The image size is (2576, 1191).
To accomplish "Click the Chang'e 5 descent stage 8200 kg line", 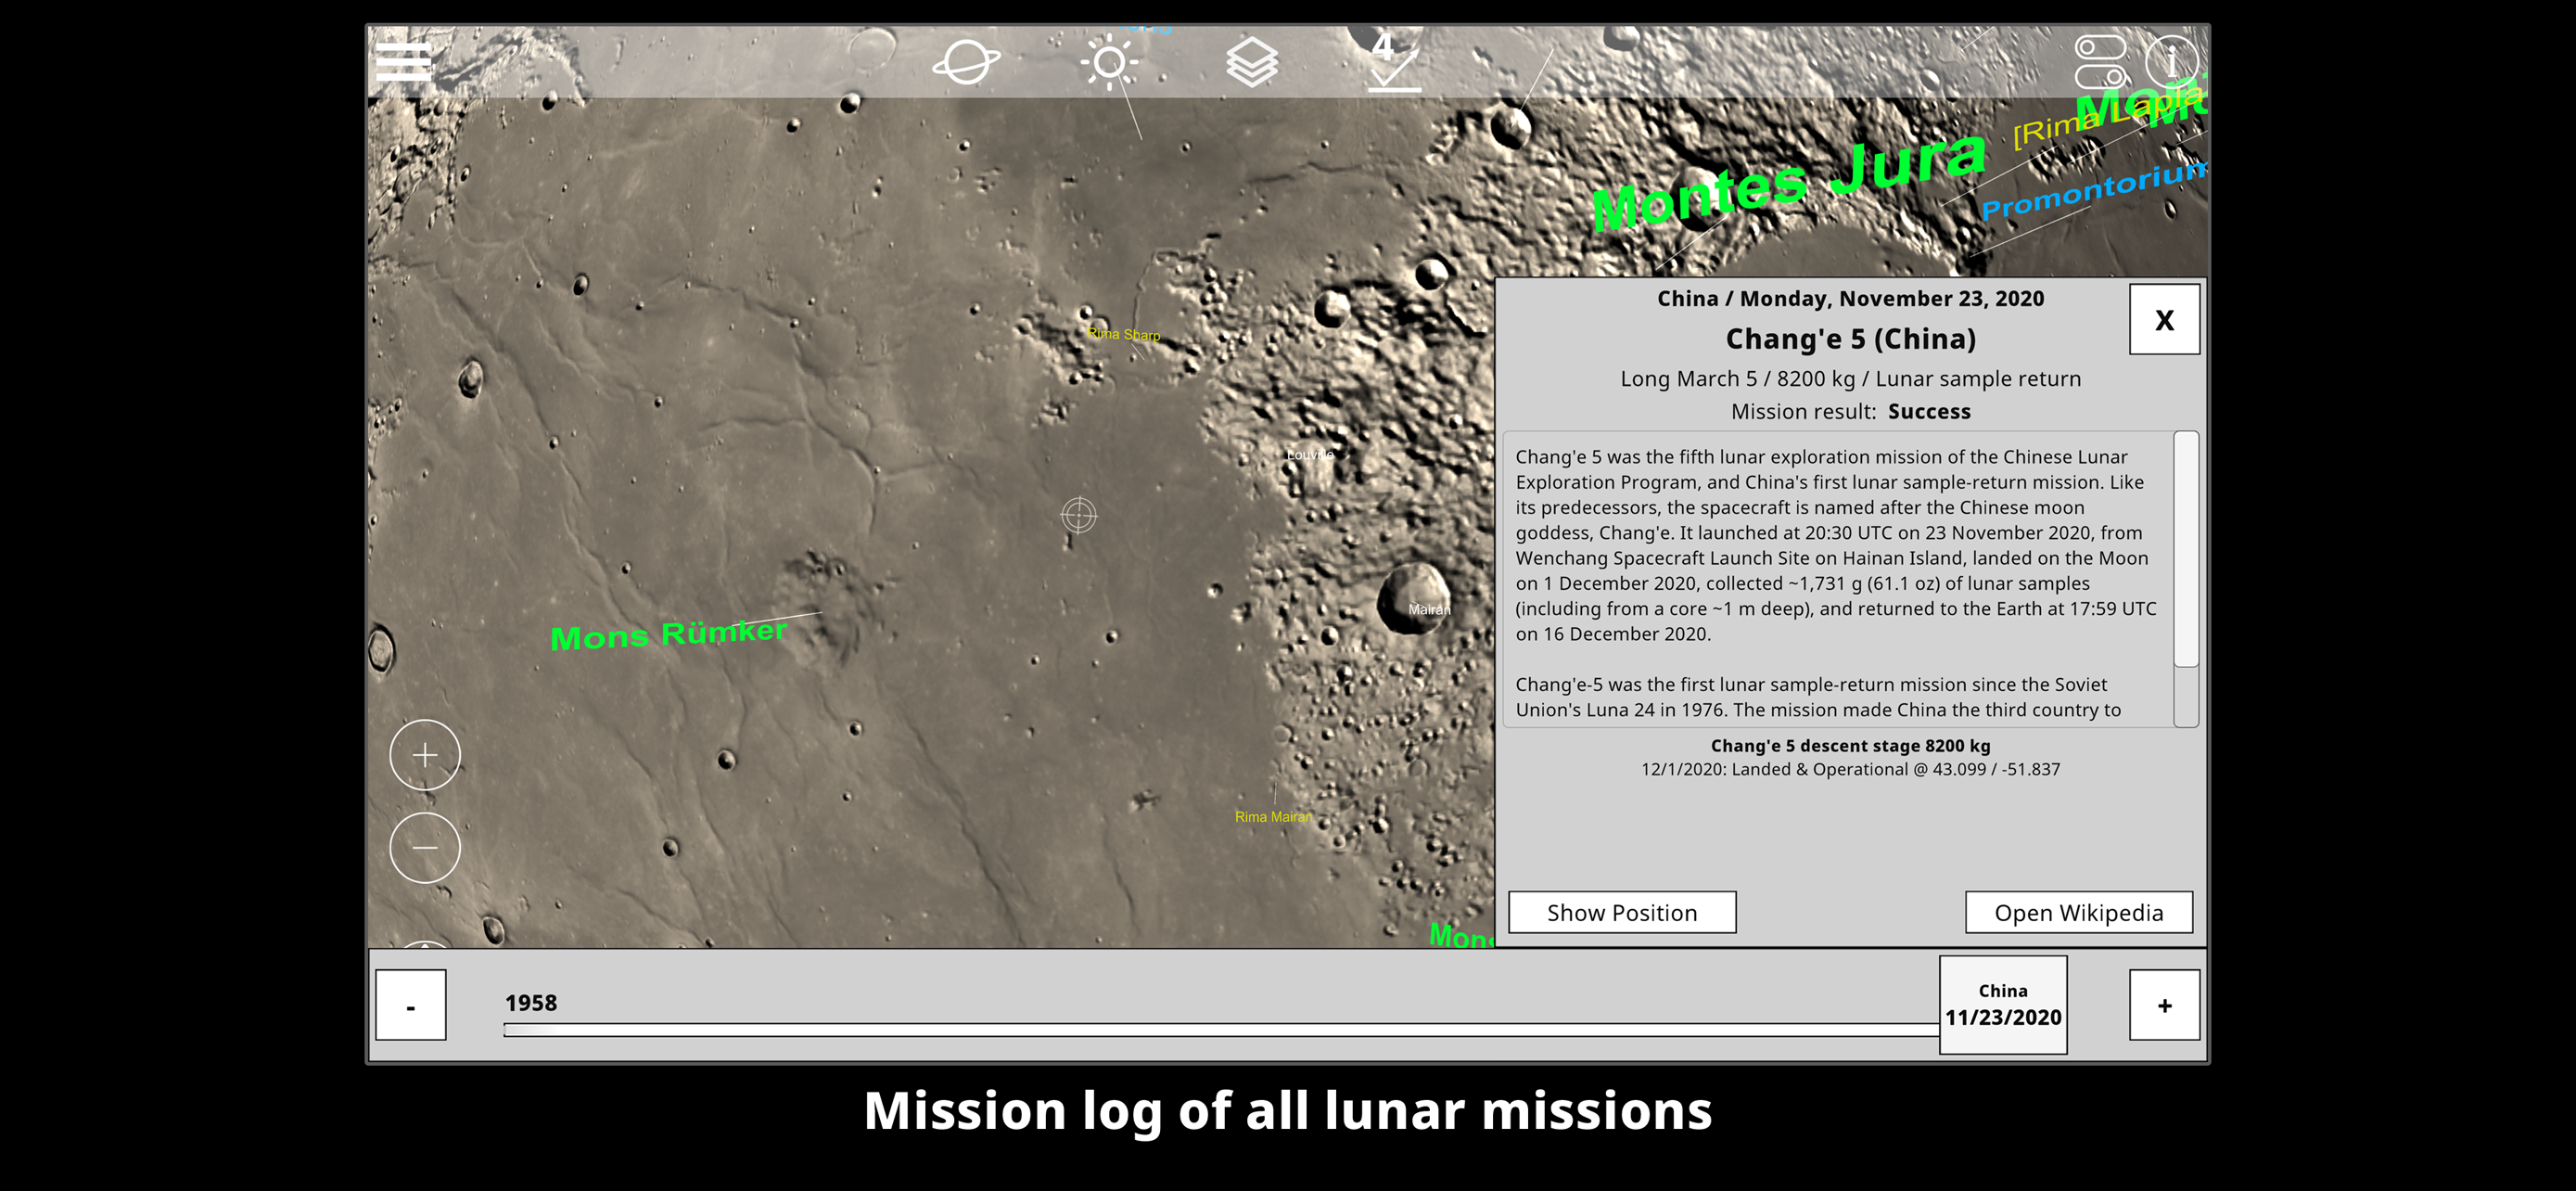I will (1850, 745).
